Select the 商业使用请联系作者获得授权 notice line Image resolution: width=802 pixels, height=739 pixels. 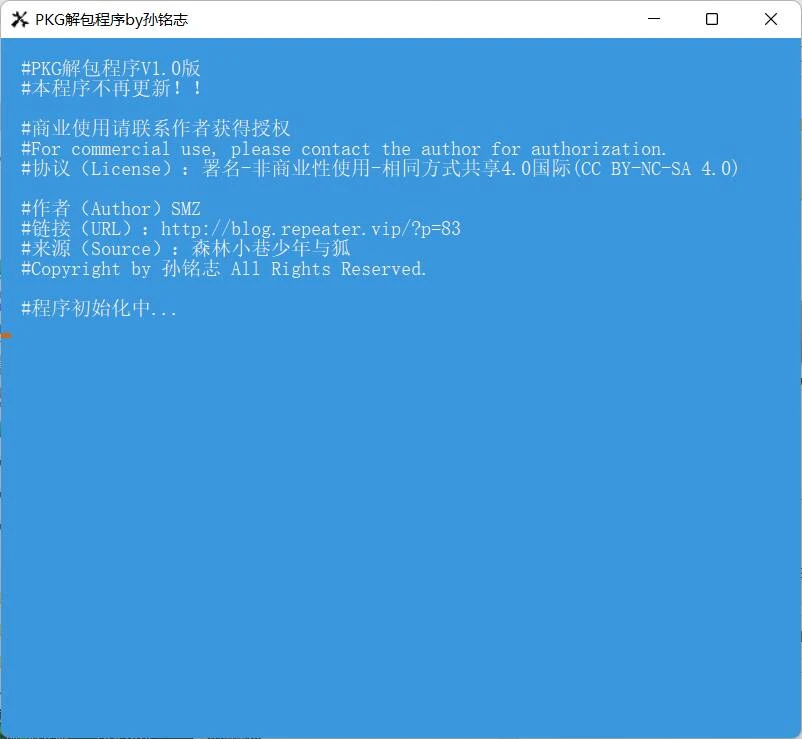155,128
